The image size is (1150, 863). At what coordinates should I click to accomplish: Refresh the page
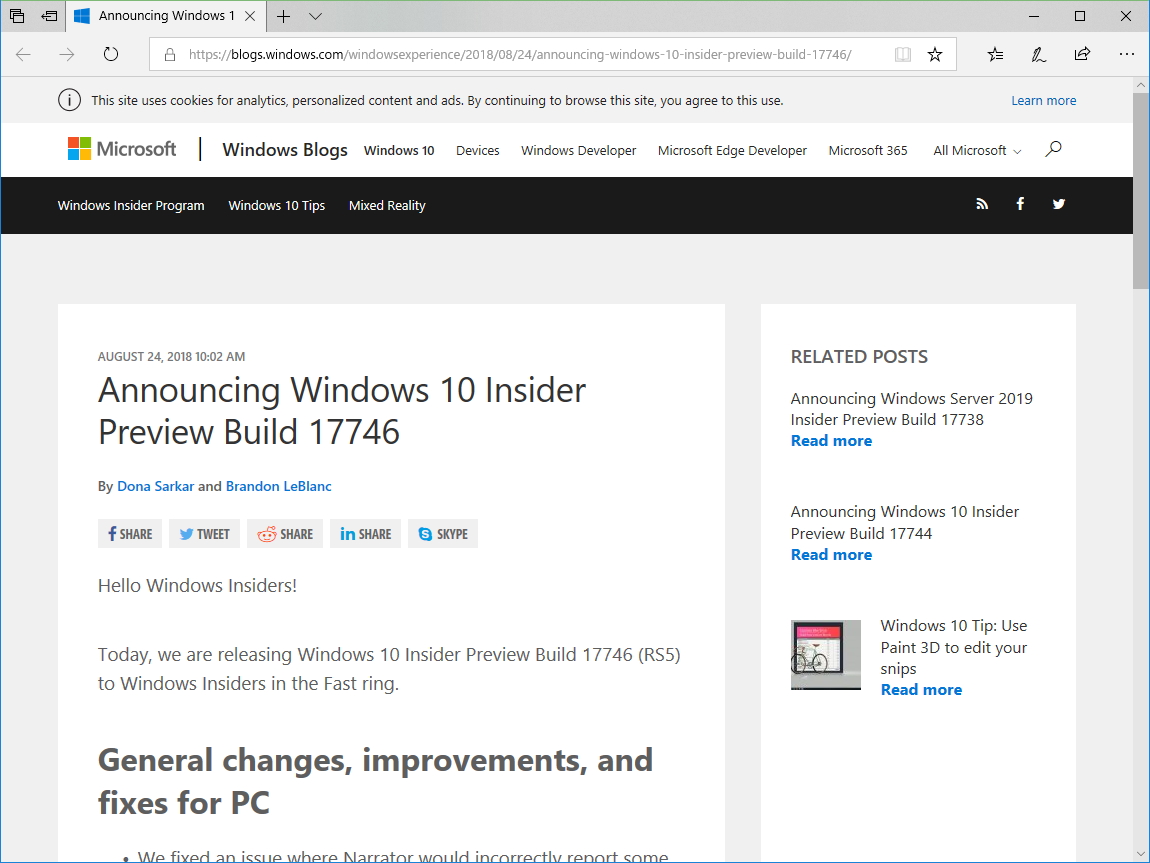click(110, 55)
